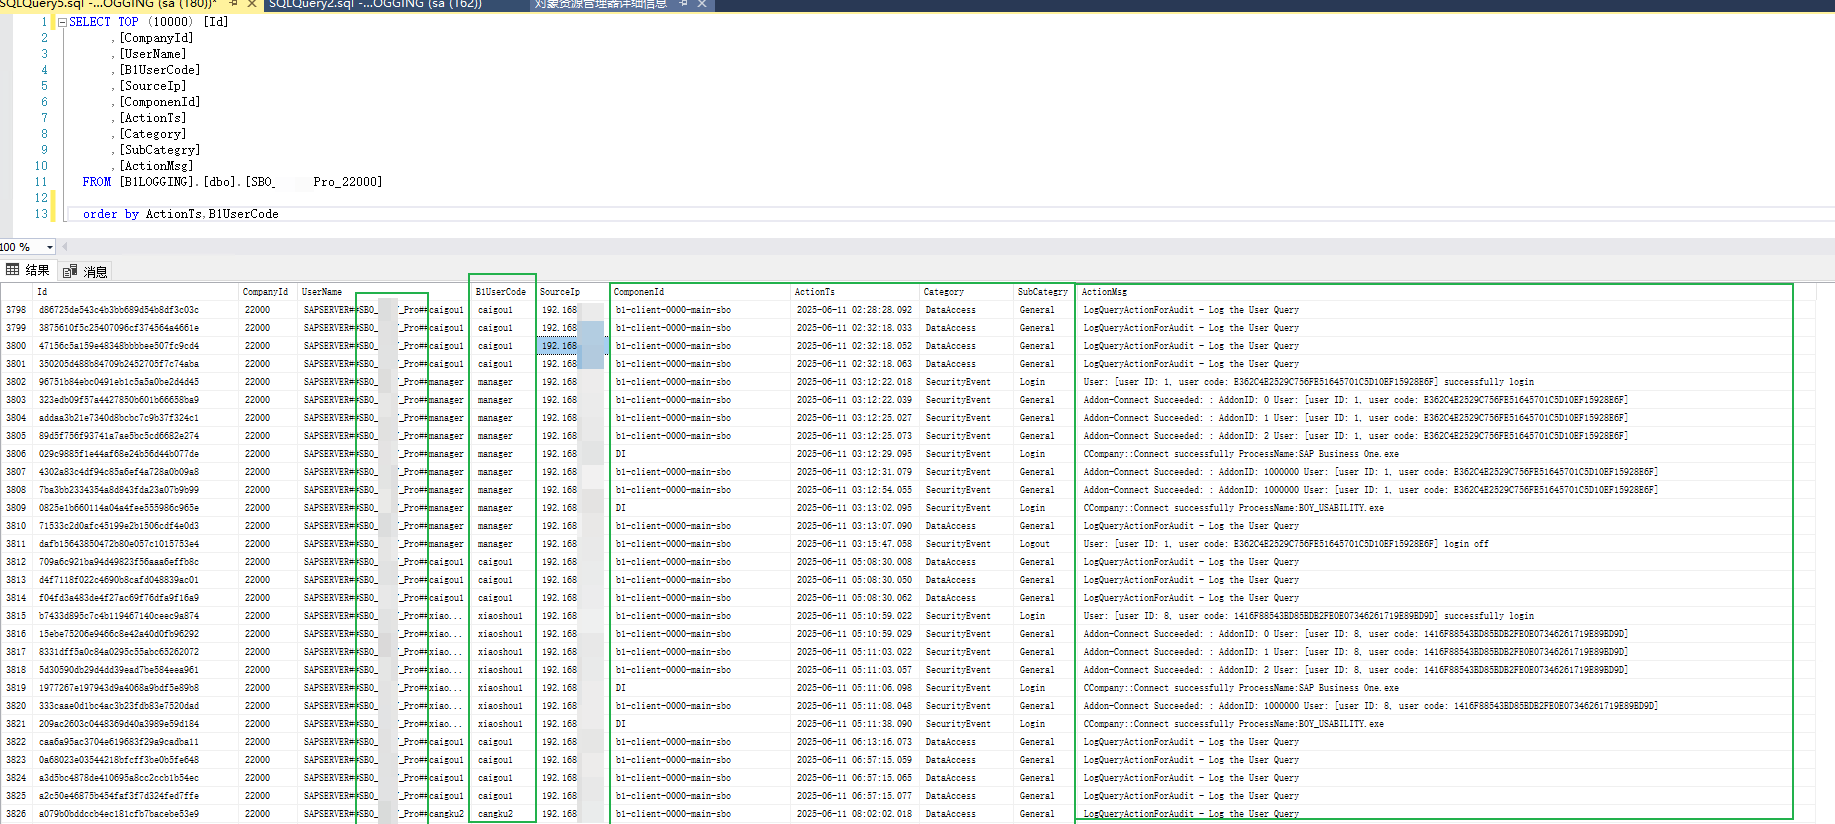1835x824 pixels.
Task: Click the Logout SubCategory cell
Action: click(x=1043, y=544)
